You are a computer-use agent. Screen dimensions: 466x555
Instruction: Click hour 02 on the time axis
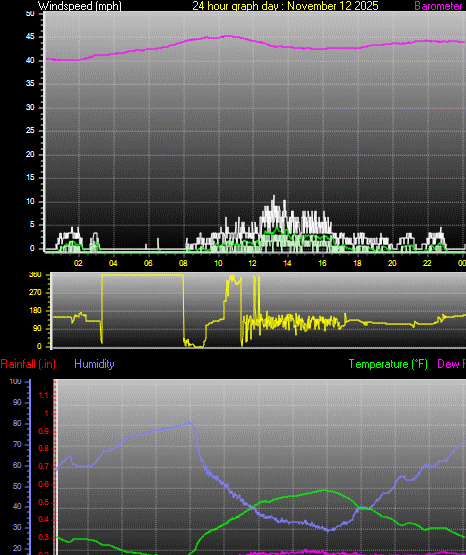click(78, 263)
